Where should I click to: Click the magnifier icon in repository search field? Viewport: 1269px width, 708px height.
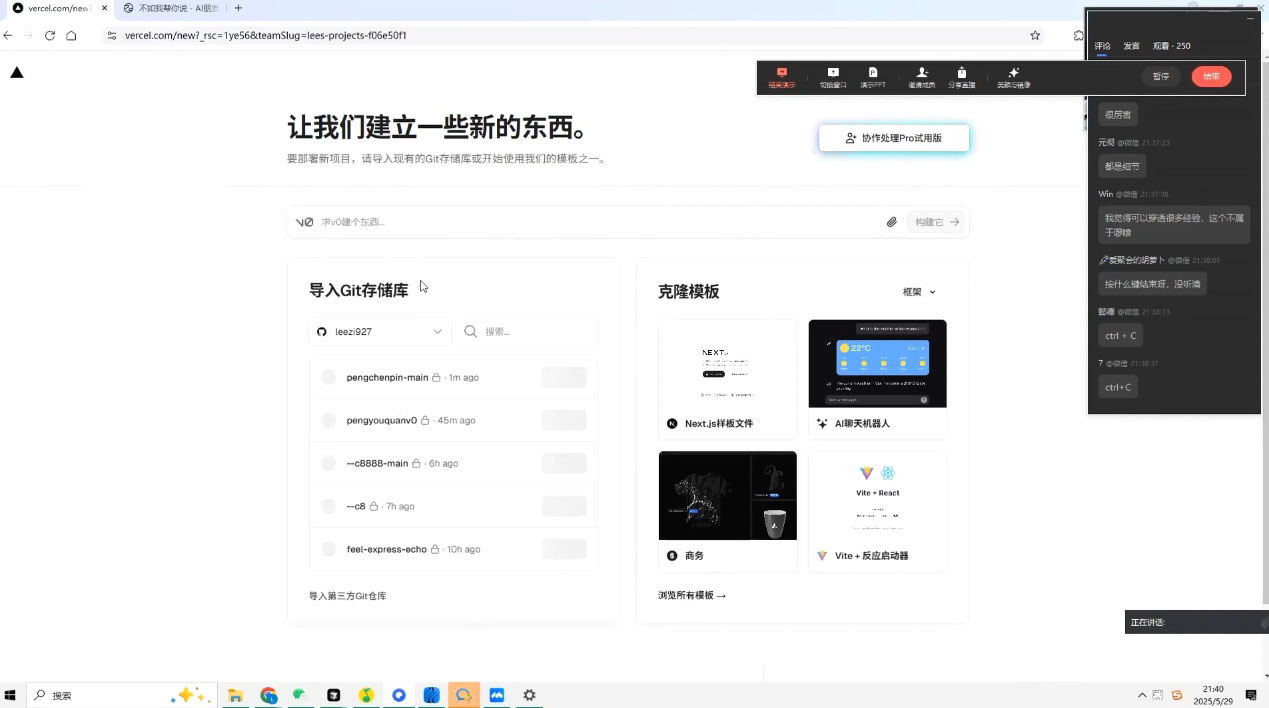point(470,331)
